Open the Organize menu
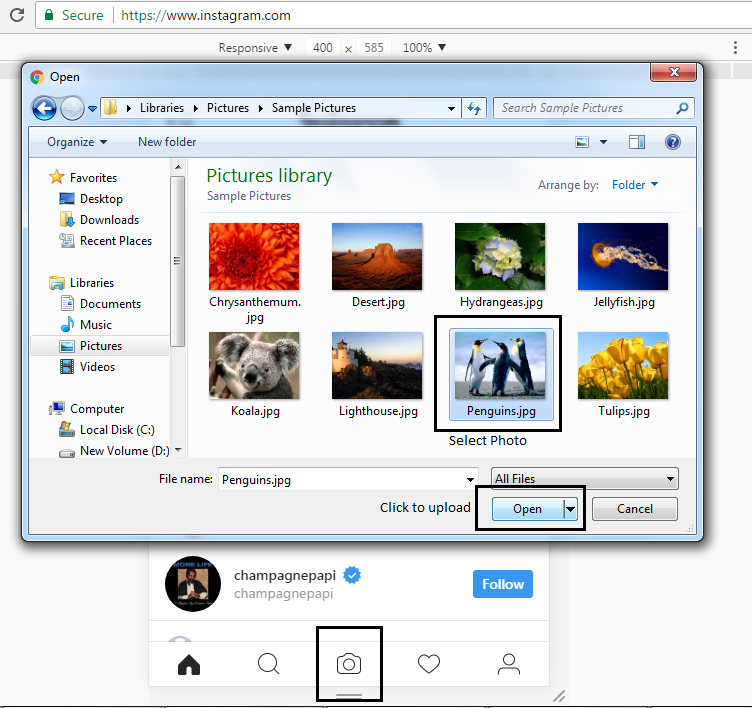This screenshot has height=708, width=752. (77, 142)
